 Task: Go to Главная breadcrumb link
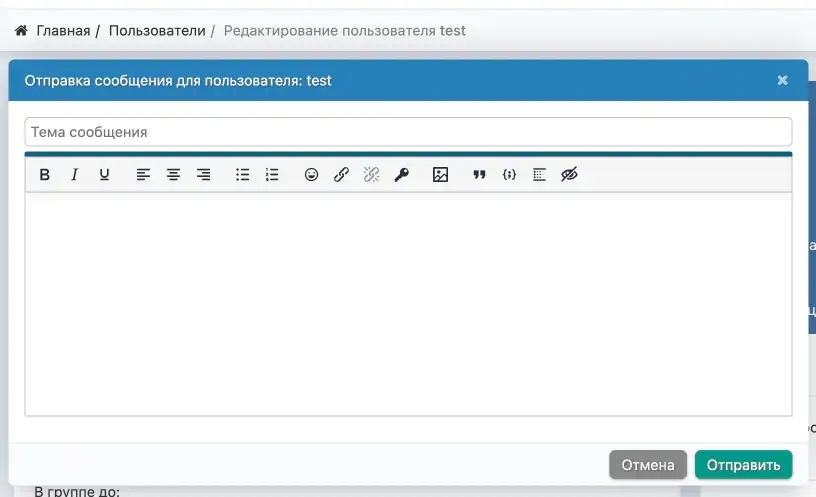tap(63, 31)
